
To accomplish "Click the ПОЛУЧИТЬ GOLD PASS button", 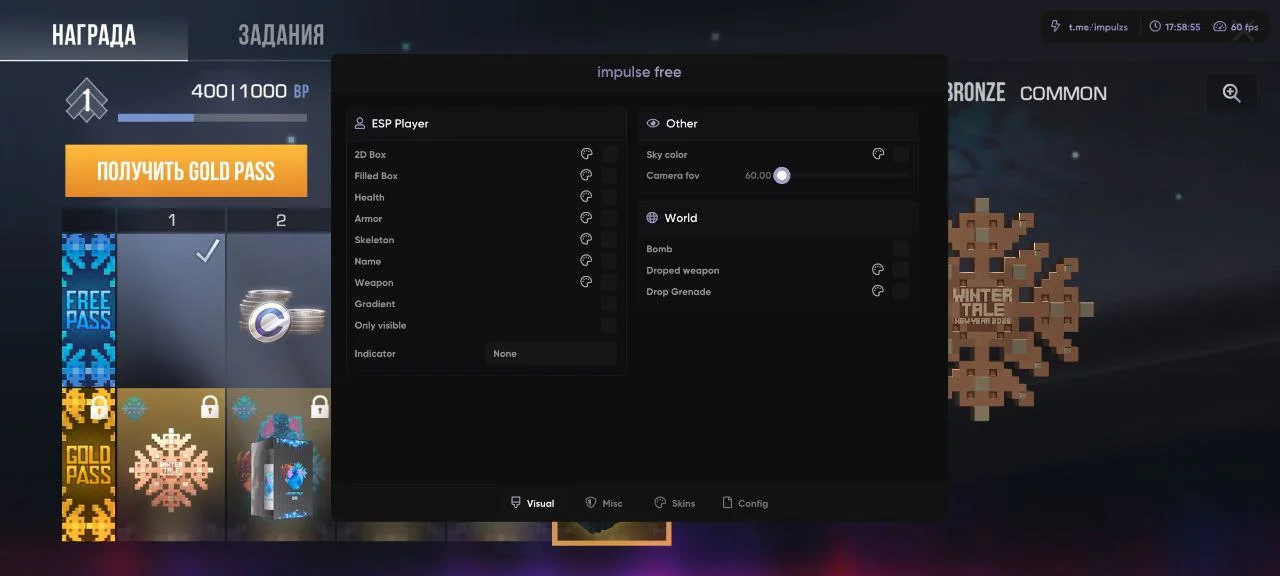I will point(186,171).
